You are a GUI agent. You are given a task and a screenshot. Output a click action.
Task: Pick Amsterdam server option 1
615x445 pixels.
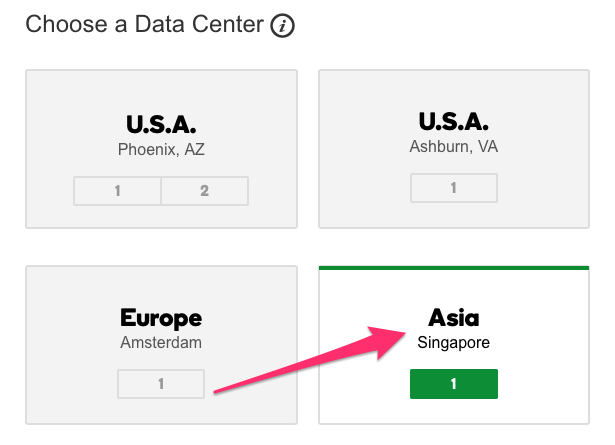[x=161, y=384]
